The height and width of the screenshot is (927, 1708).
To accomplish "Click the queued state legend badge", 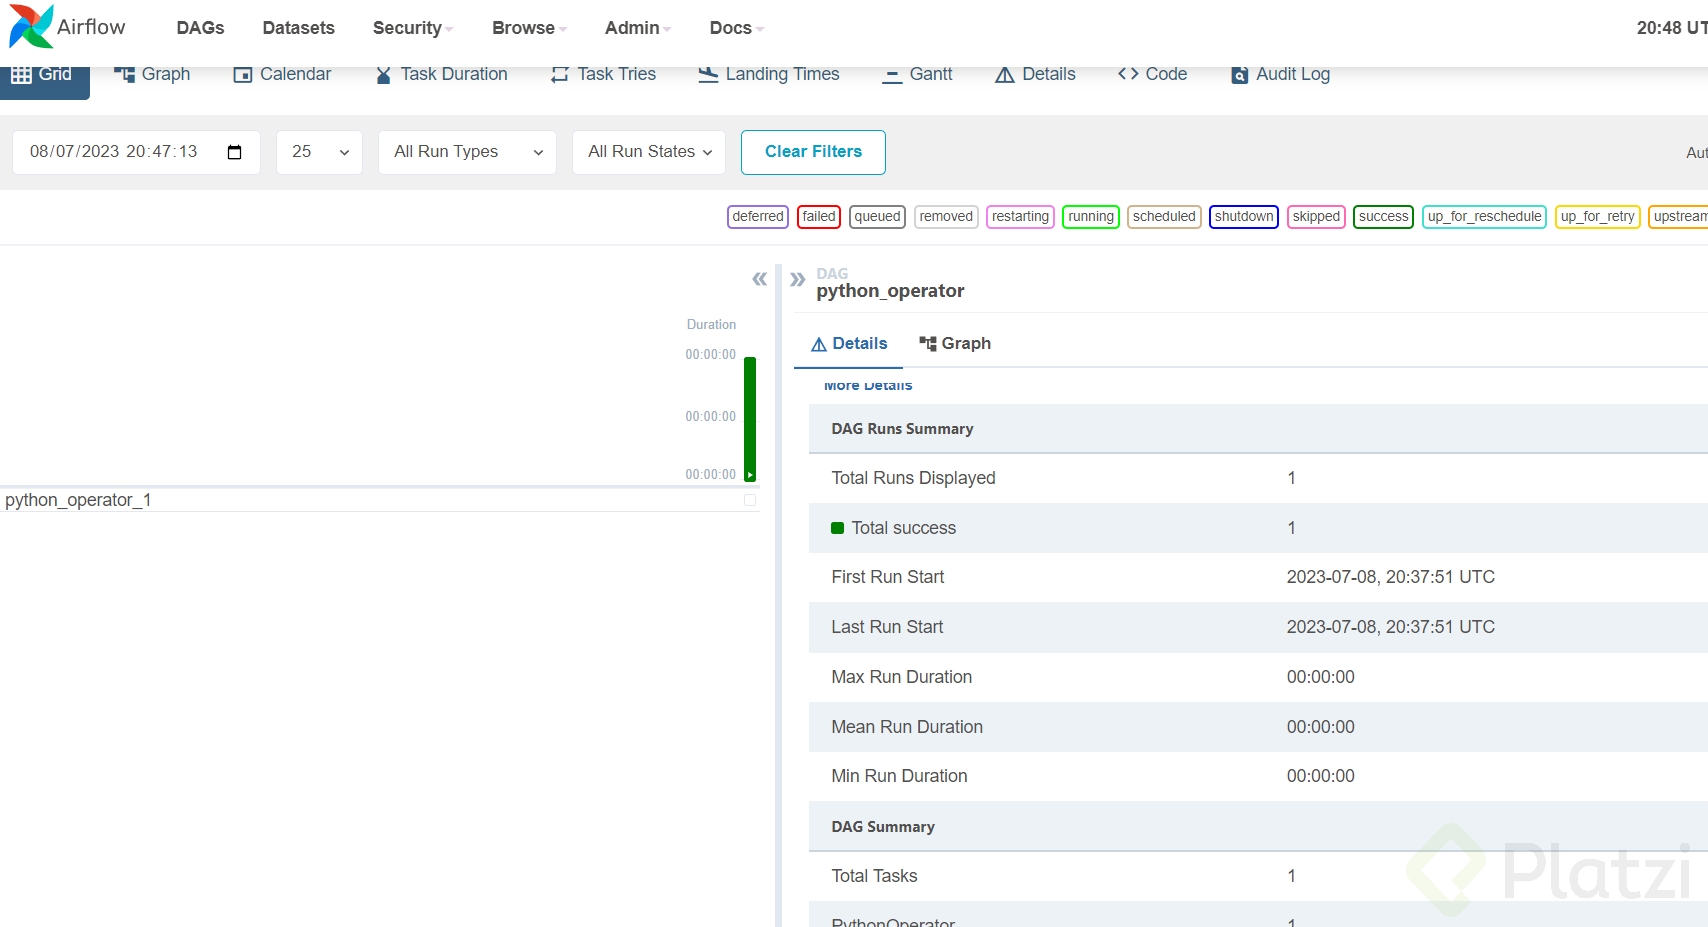I will 877,217.
